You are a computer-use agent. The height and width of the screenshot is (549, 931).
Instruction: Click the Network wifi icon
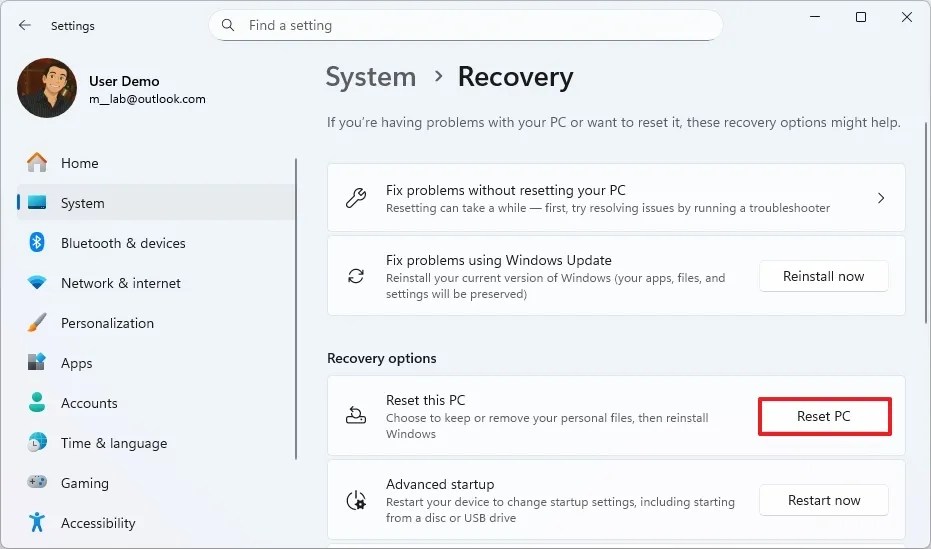coord(37,283)
